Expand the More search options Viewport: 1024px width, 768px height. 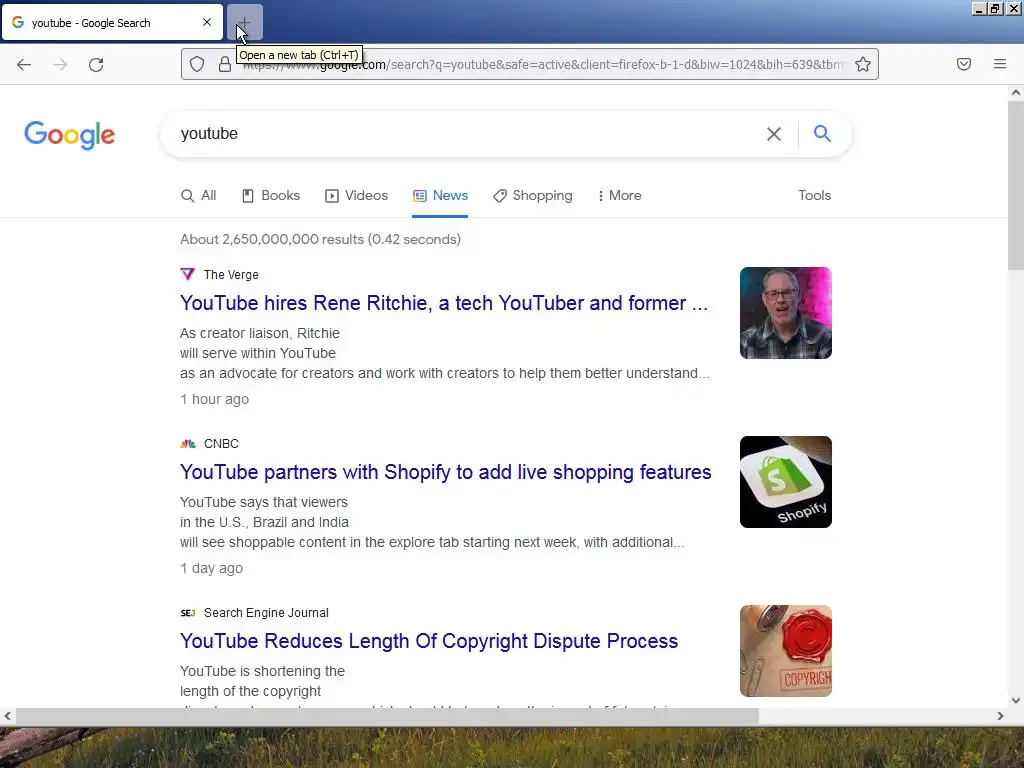[619, 195]
